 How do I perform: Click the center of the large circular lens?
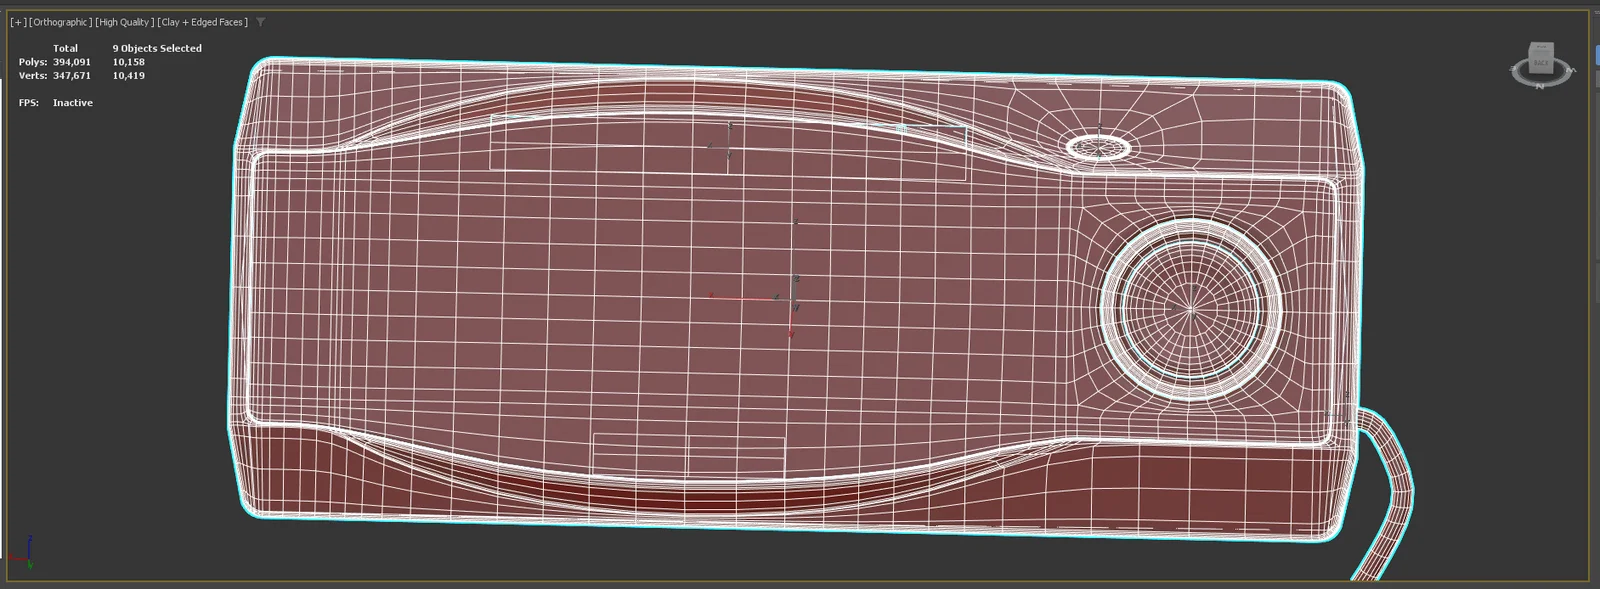pos(1191,310)
